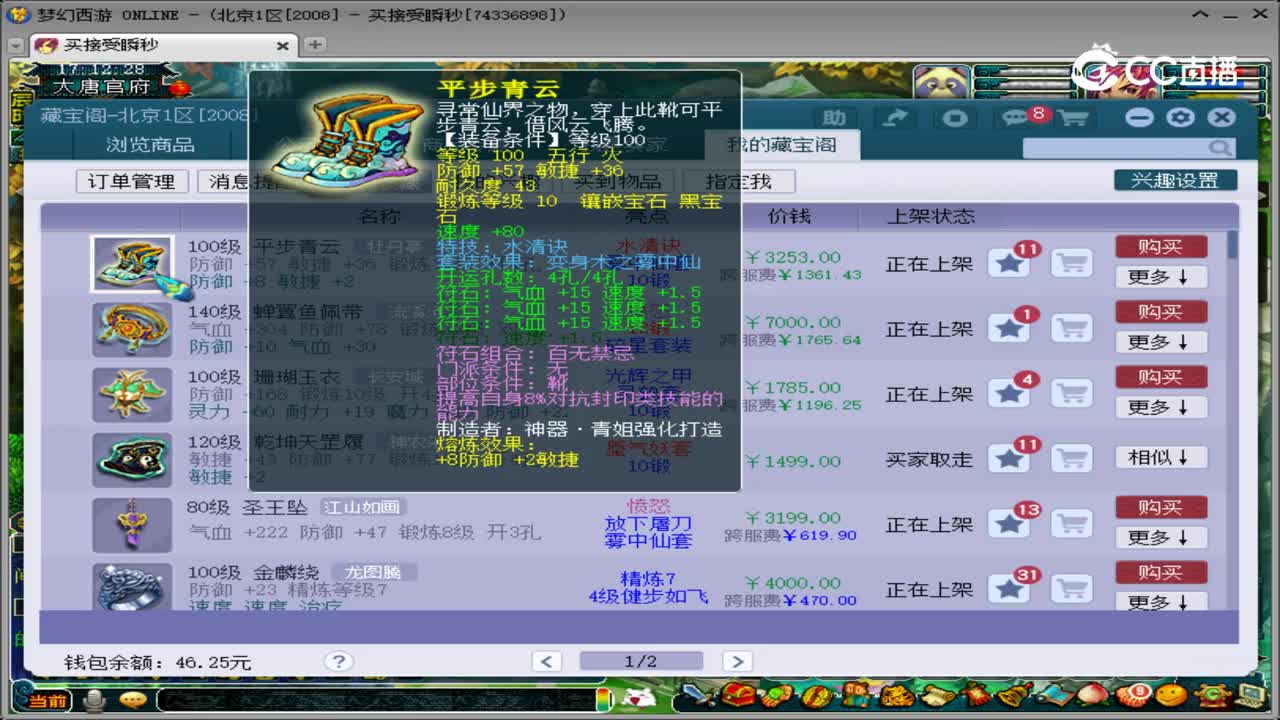This screenshot has width=1280, height=720.
Task: Buy 圣王坠 with 购买 button
Action: point(1161,507)
